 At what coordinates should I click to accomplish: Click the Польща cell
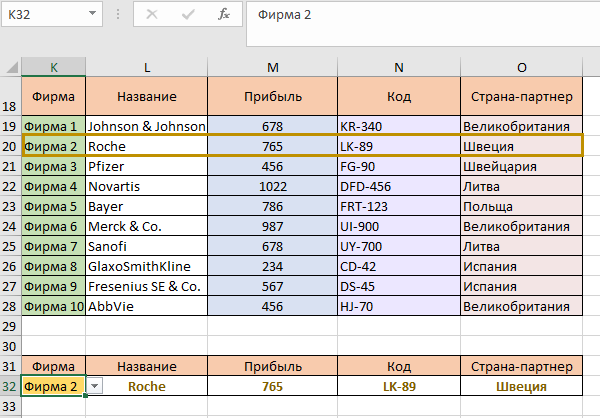point(522,206)
